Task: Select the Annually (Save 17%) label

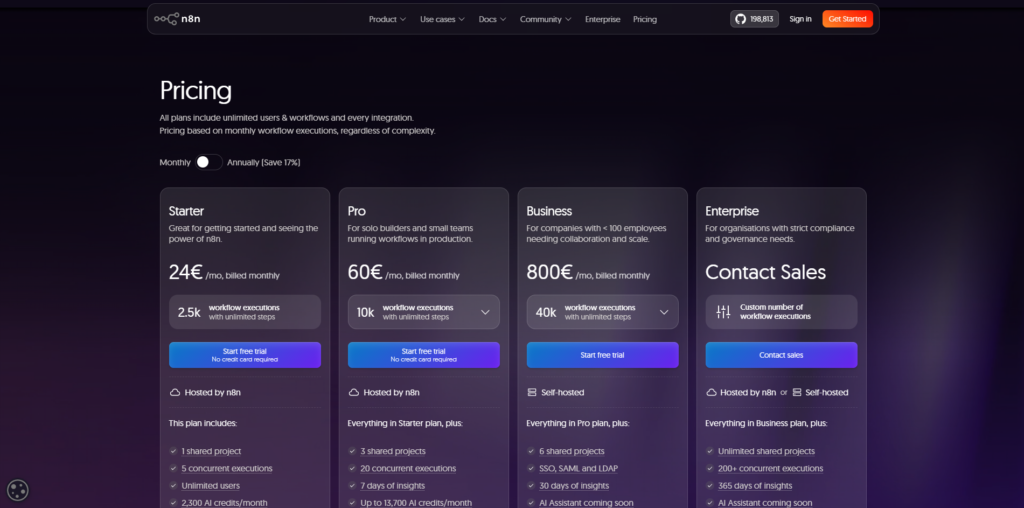Action: click(x=264, y=163)
